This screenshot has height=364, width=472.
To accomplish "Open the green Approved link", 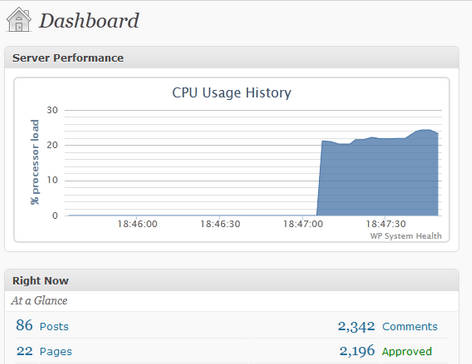I will tap(407, 351).
